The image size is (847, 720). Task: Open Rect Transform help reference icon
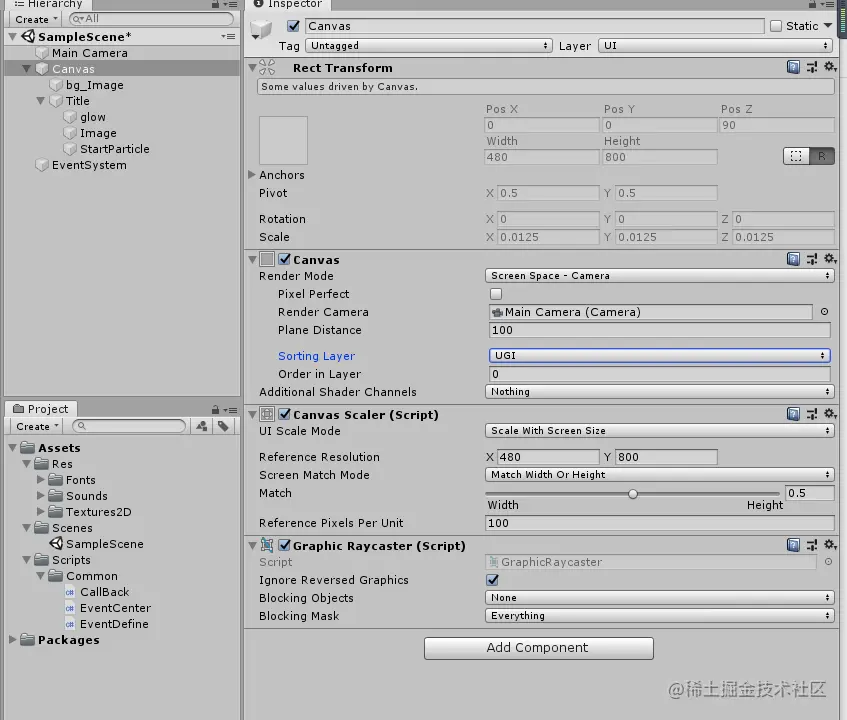click(x=793, y=68)
